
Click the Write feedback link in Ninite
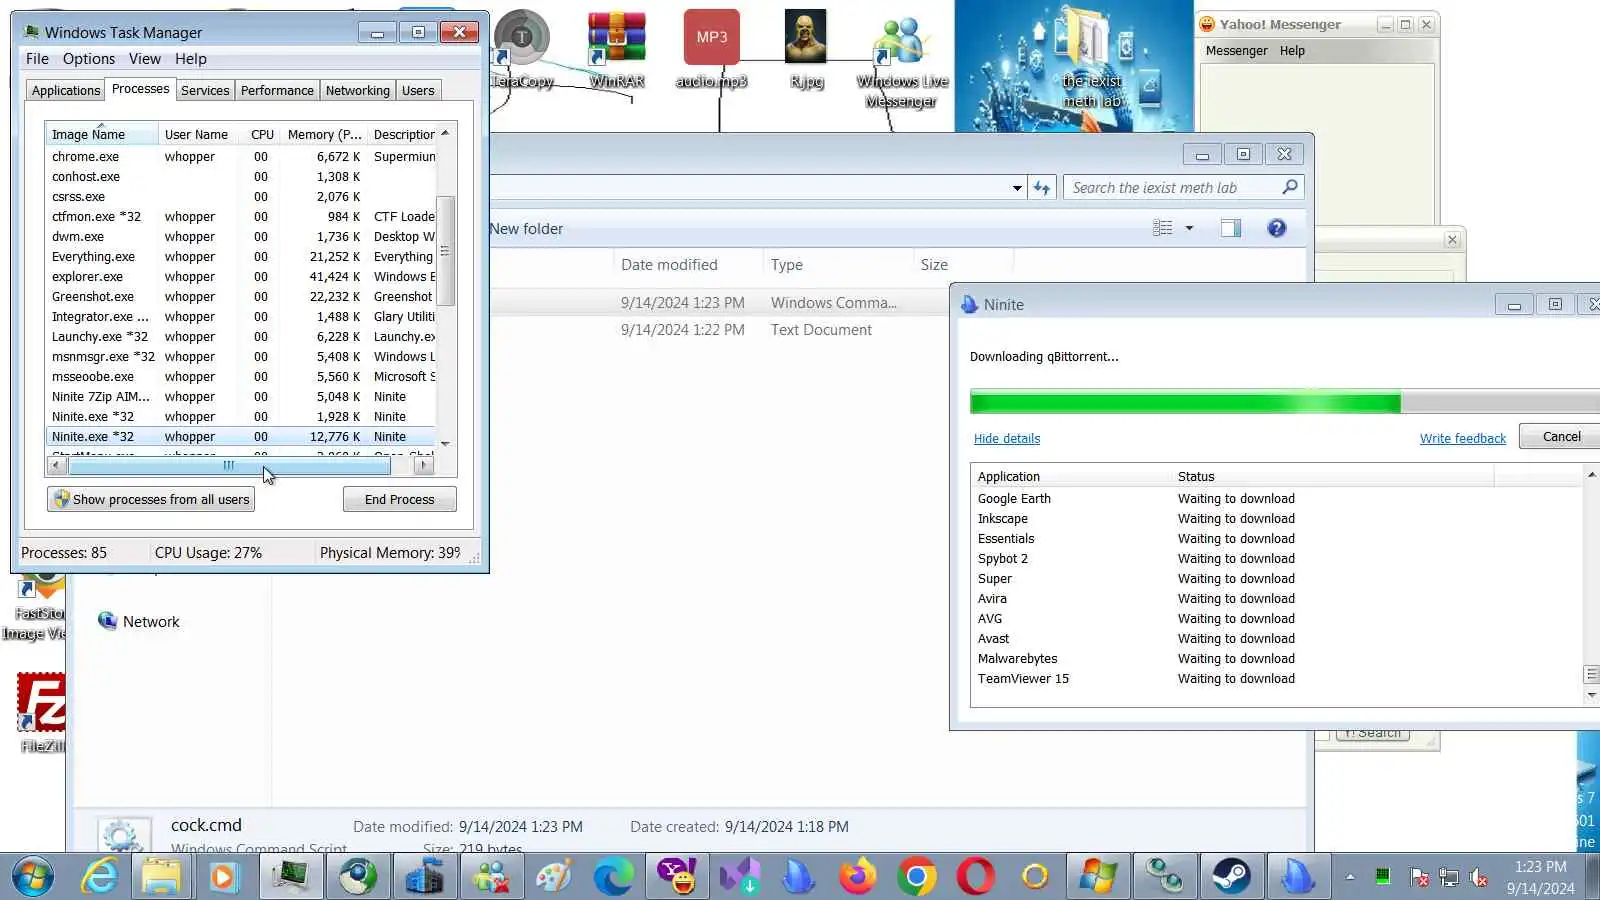[1463, 438]
